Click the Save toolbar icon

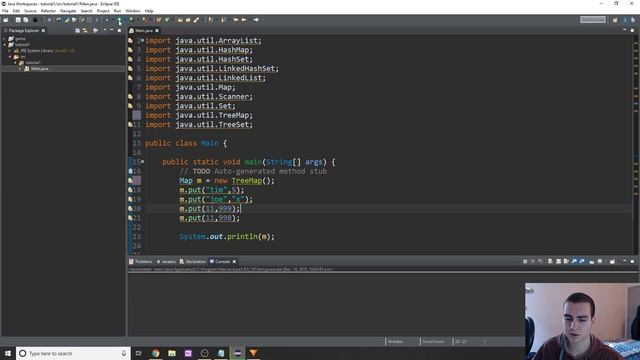(x=18, y=20)
